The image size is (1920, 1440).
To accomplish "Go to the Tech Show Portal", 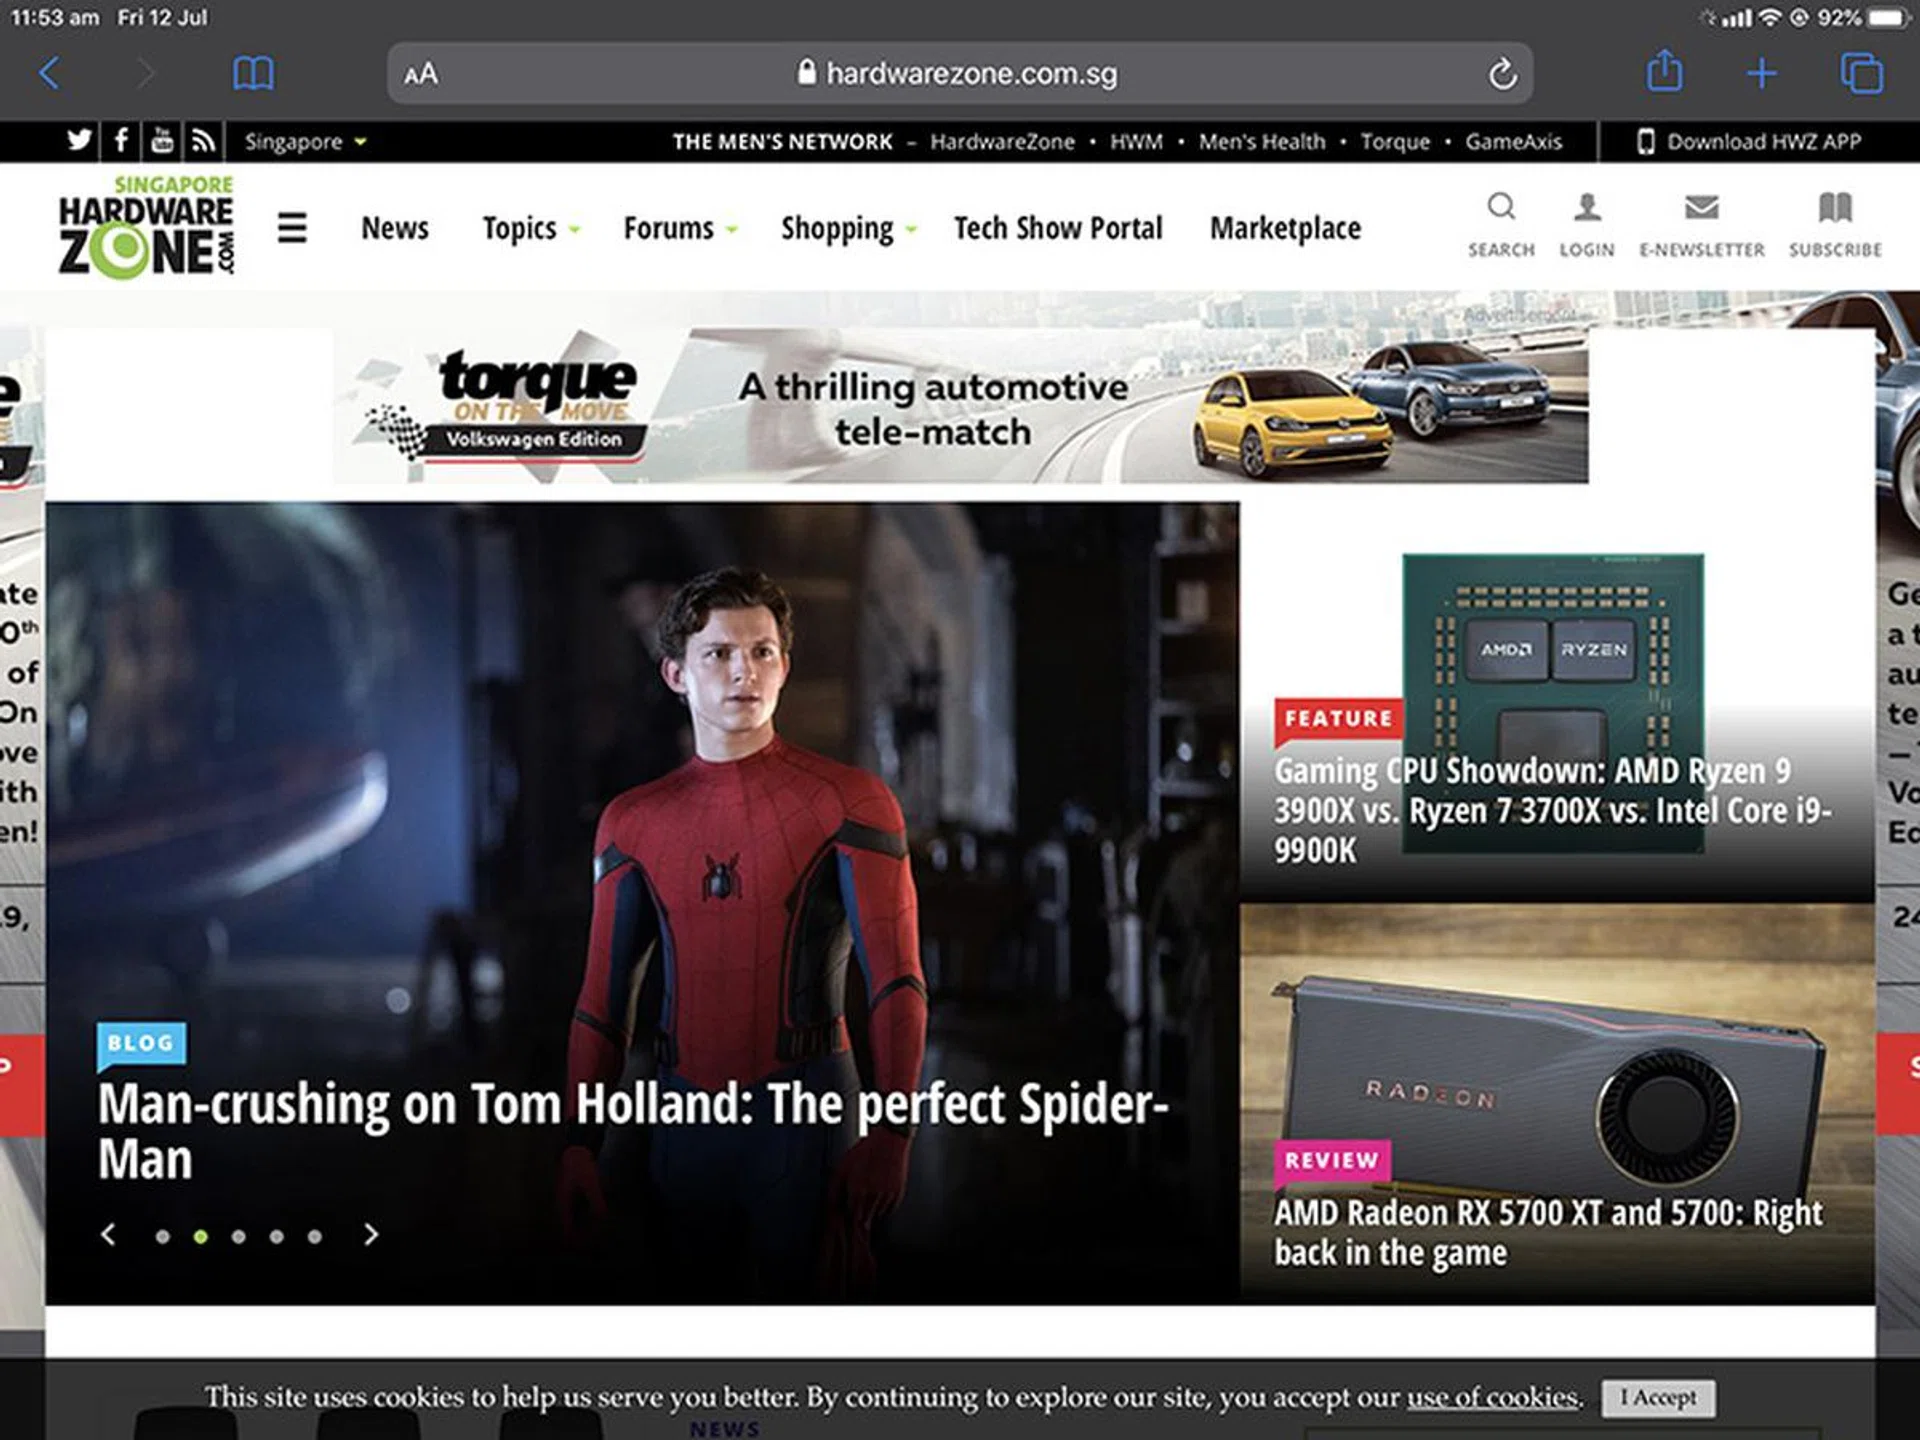I will 1057,228.
